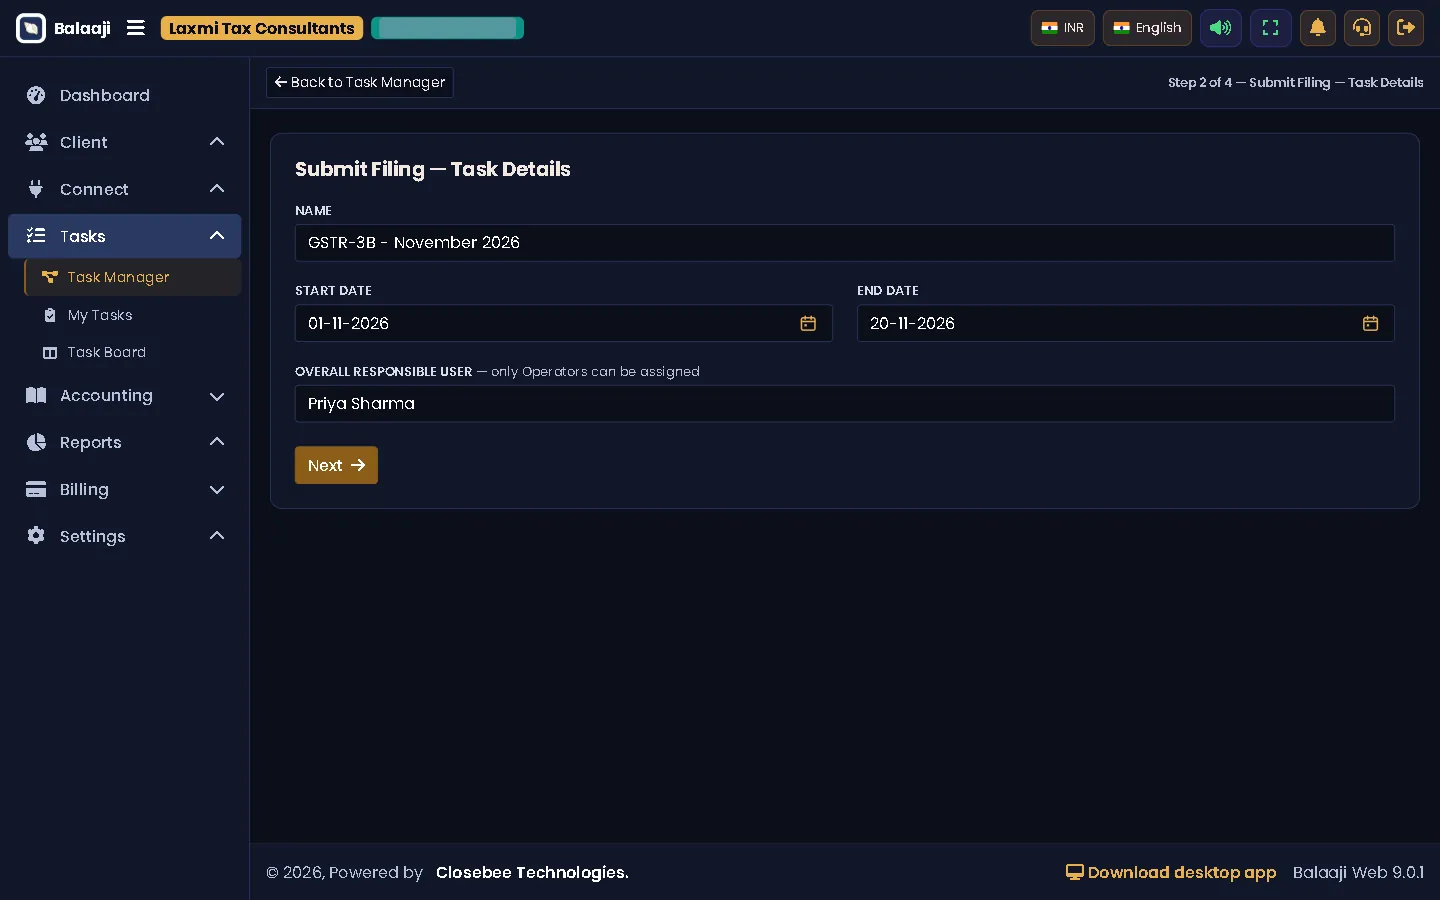Expand the Accounting menu chevron

point(217,396)
